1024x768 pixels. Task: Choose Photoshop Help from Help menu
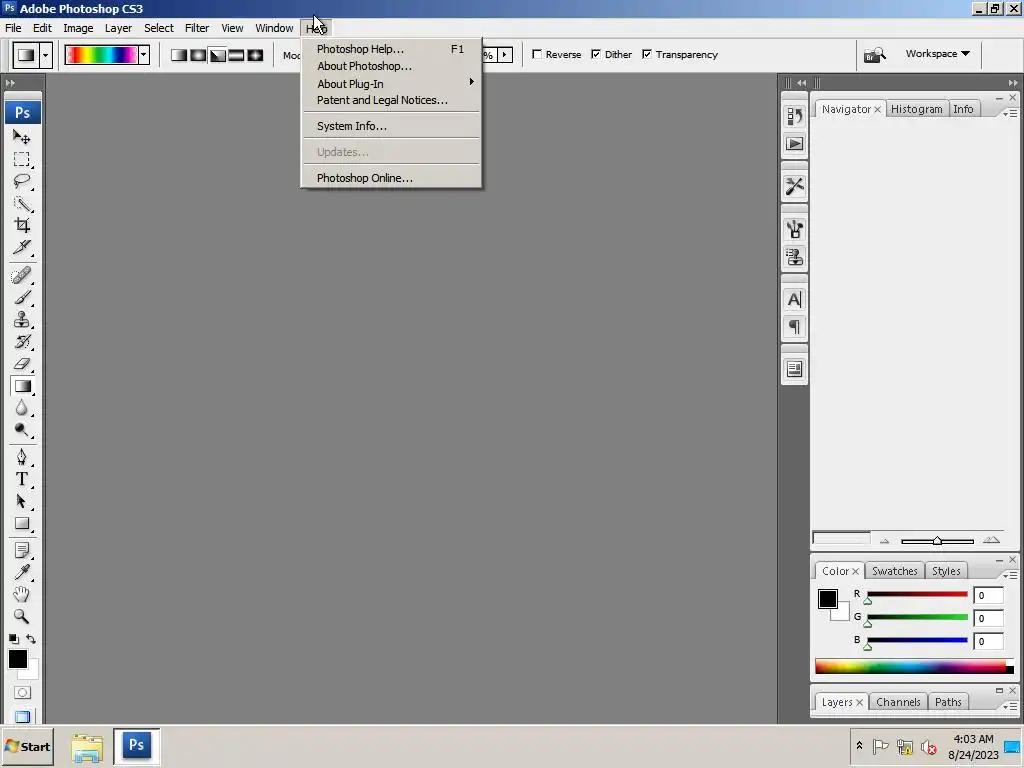click(x=392, y=49)
